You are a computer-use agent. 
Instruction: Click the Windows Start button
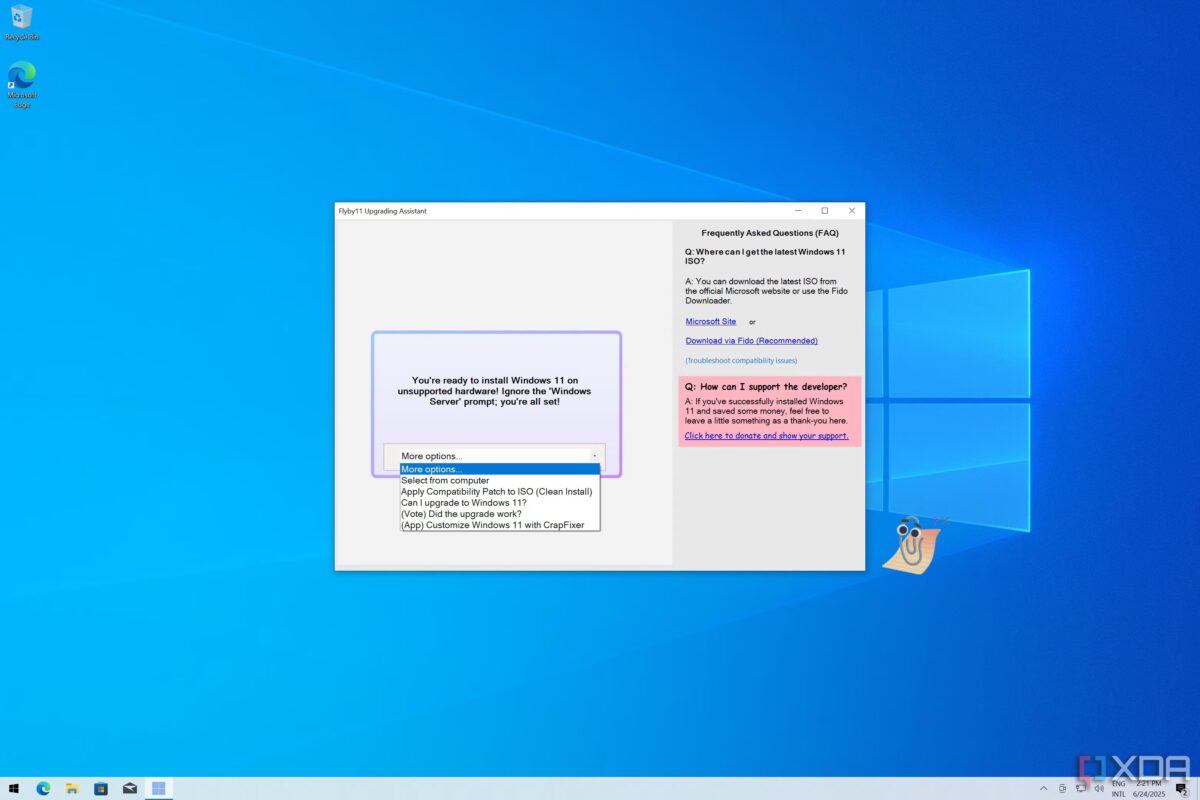[14, 788]
